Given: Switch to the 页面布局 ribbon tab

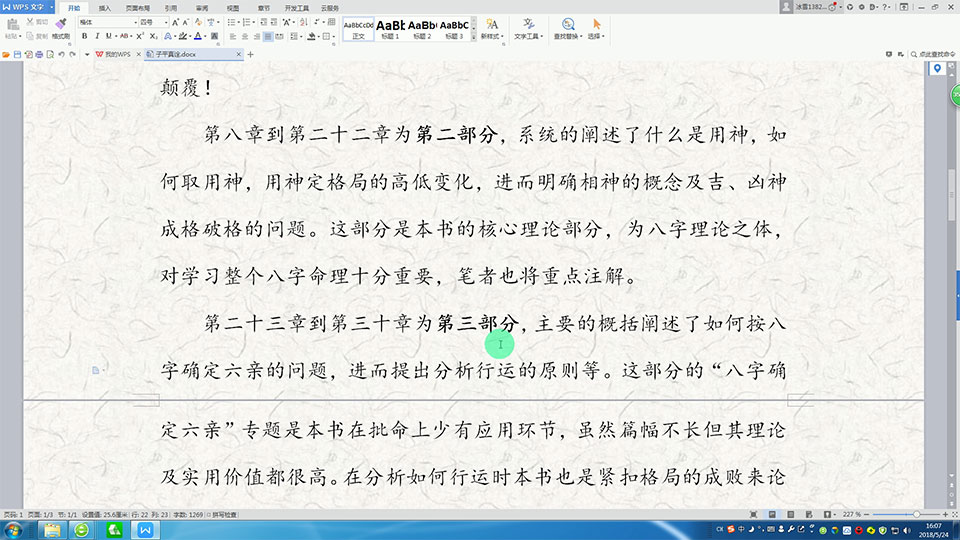Looking at the screenshot, I should 138,8.
